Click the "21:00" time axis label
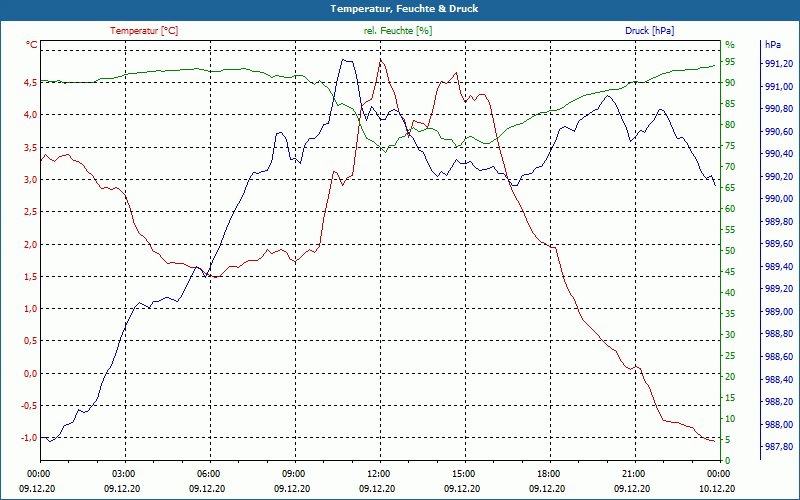 point(633,473)
